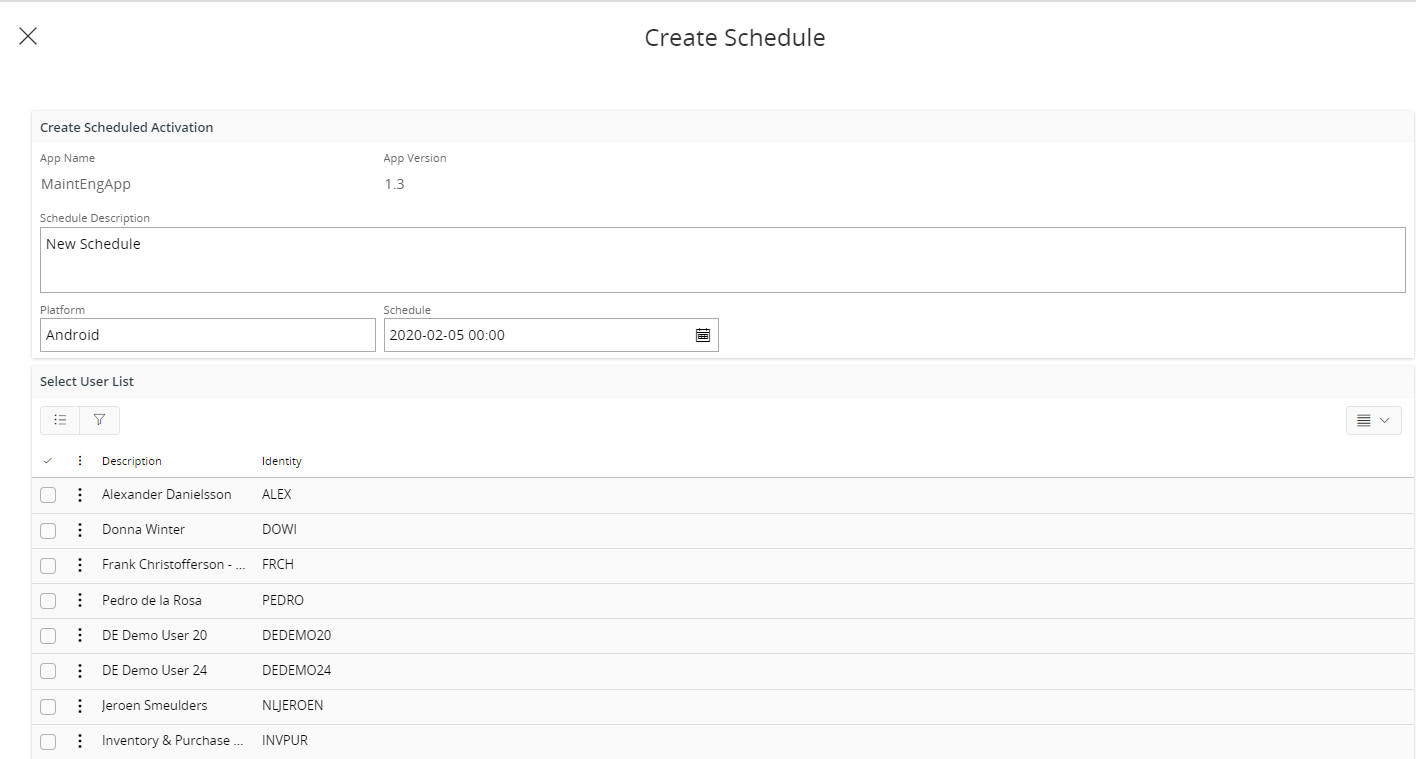Close the Create Schedule dialog

click(28, 37)
